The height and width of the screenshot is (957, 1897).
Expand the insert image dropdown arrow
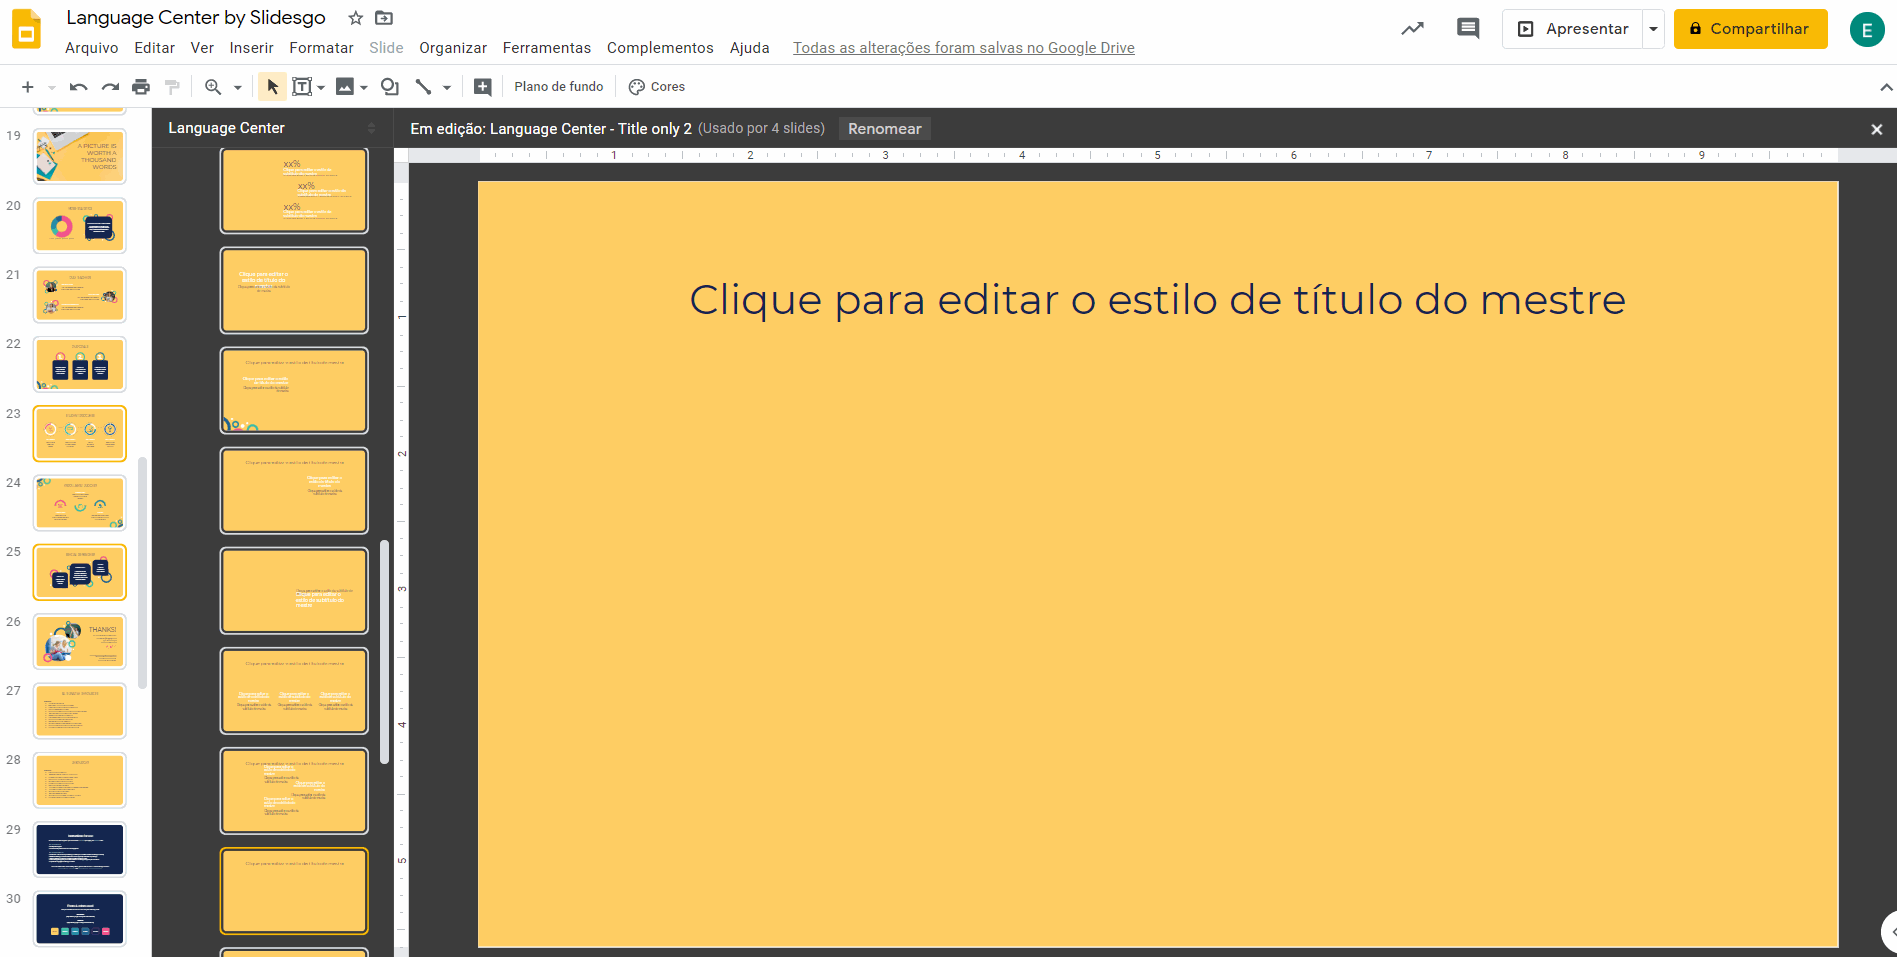[x=364, y=88]
